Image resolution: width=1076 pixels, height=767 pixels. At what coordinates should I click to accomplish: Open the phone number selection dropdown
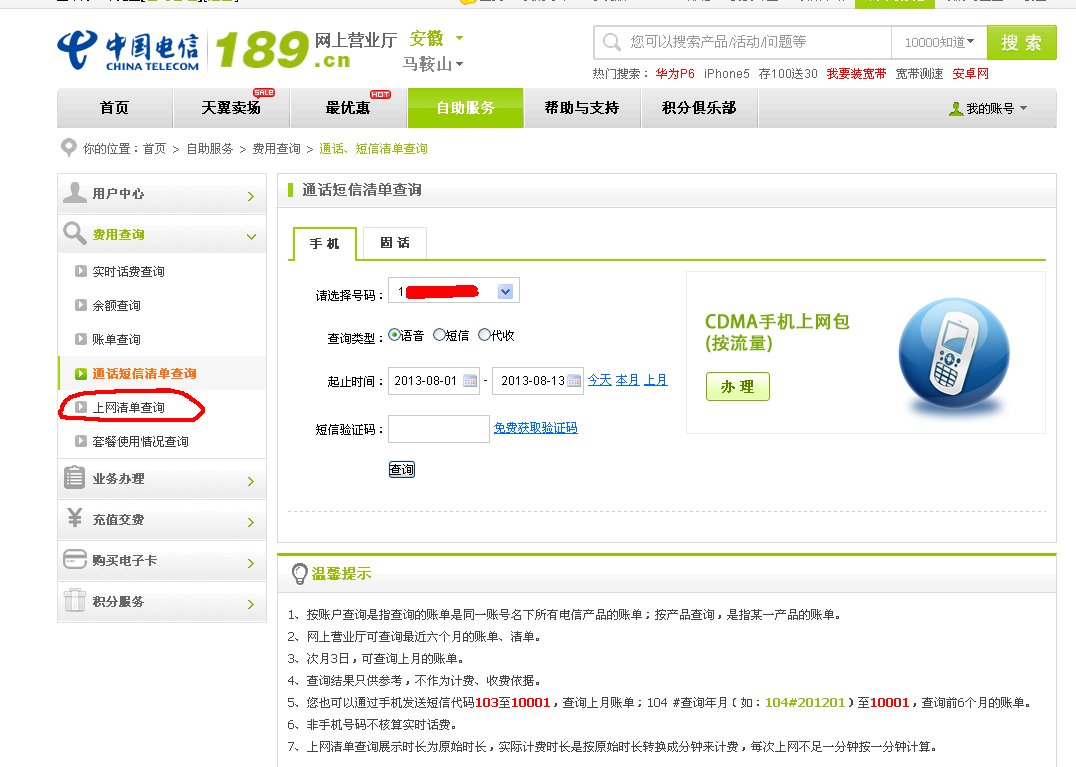point(507,290)
